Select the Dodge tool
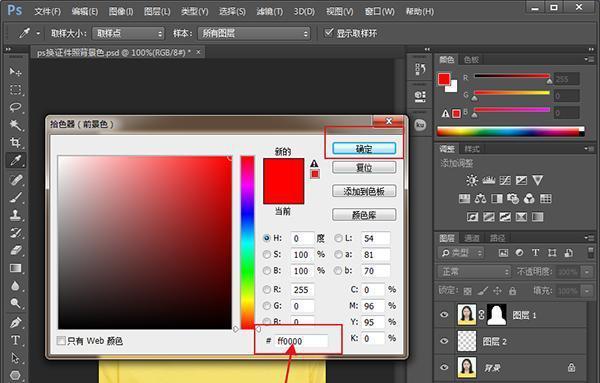The height and width of the screenshot is (383, 600). pos(15,303)
